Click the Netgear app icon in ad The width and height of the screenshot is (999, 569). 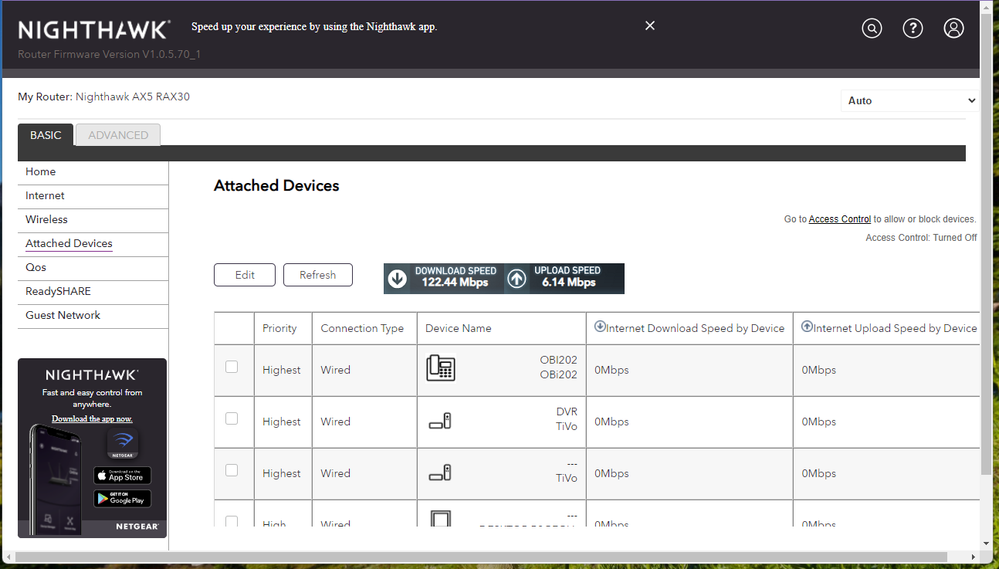(122, 443)
